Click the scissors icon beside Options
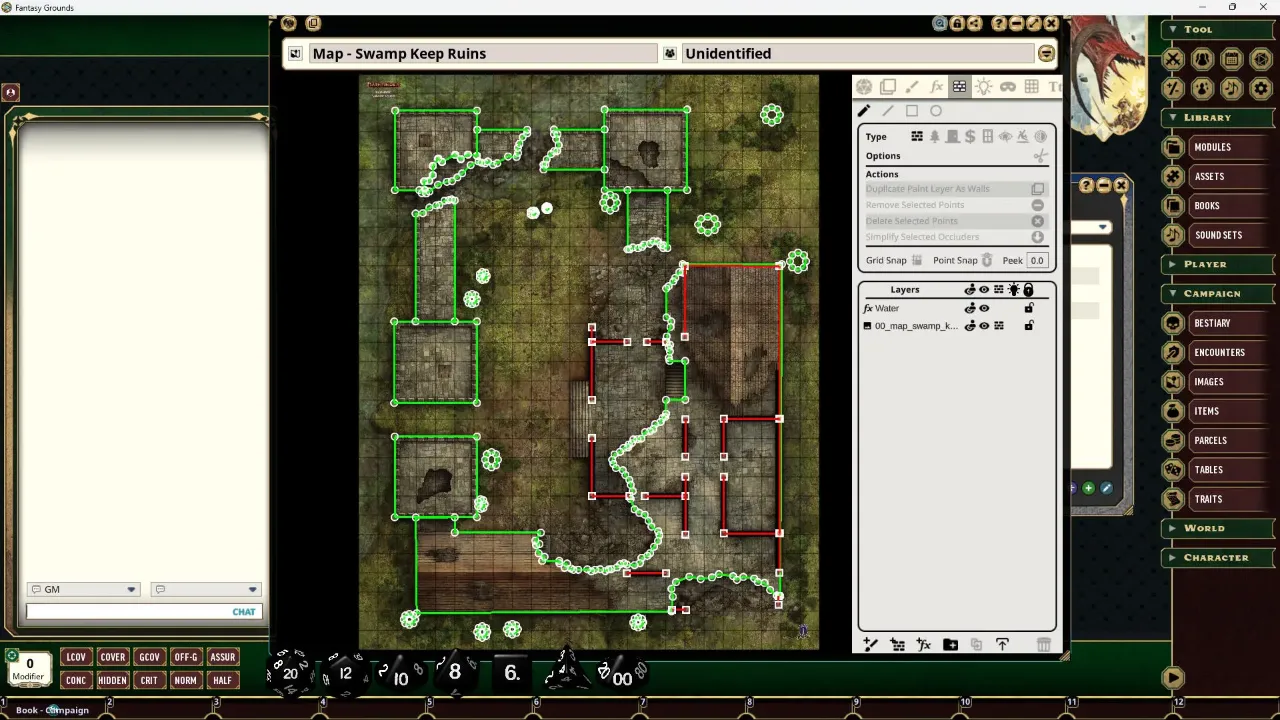Viewport: 1280px width, 720px height. [1040, 156]
